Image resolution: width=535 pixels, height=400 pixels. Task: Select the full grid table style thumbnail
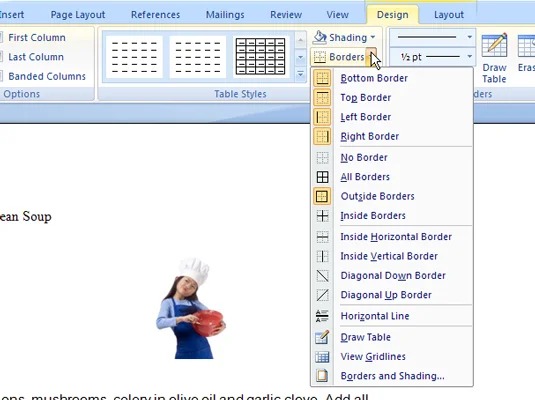pos(261,56)
